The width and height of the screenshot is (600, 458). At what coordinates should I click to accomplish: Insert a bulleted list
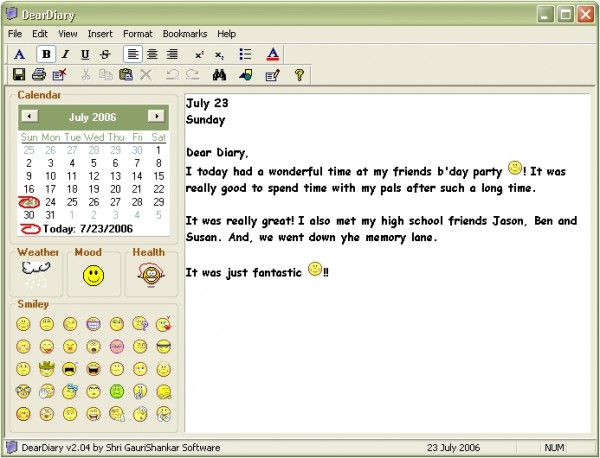click(245, 54)
